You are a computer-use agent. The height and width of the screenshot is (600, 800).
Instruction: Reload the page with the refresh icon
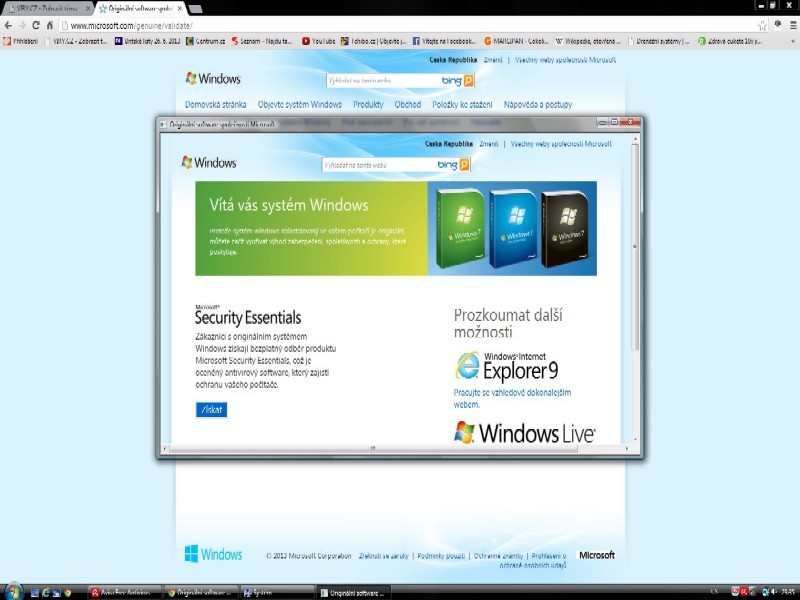[x=36, y=25]
